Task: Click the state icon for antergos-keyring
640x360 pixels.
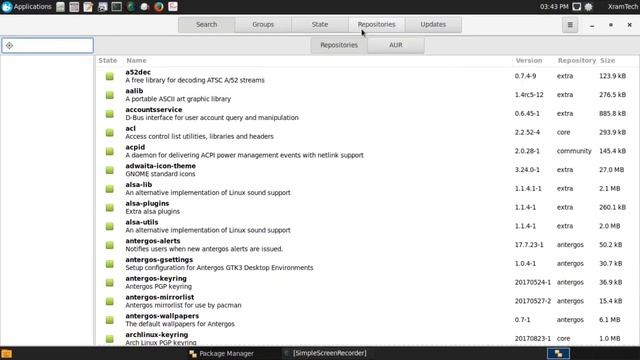Action: click(x=109, y=283)
